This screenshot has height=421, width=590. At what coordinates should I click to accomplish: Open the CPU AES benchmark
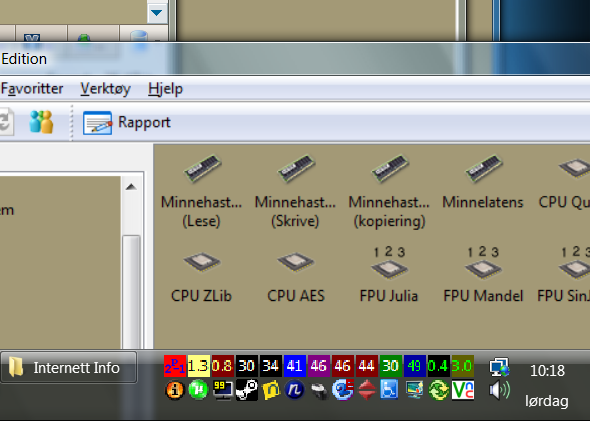(x=296, y=277)
